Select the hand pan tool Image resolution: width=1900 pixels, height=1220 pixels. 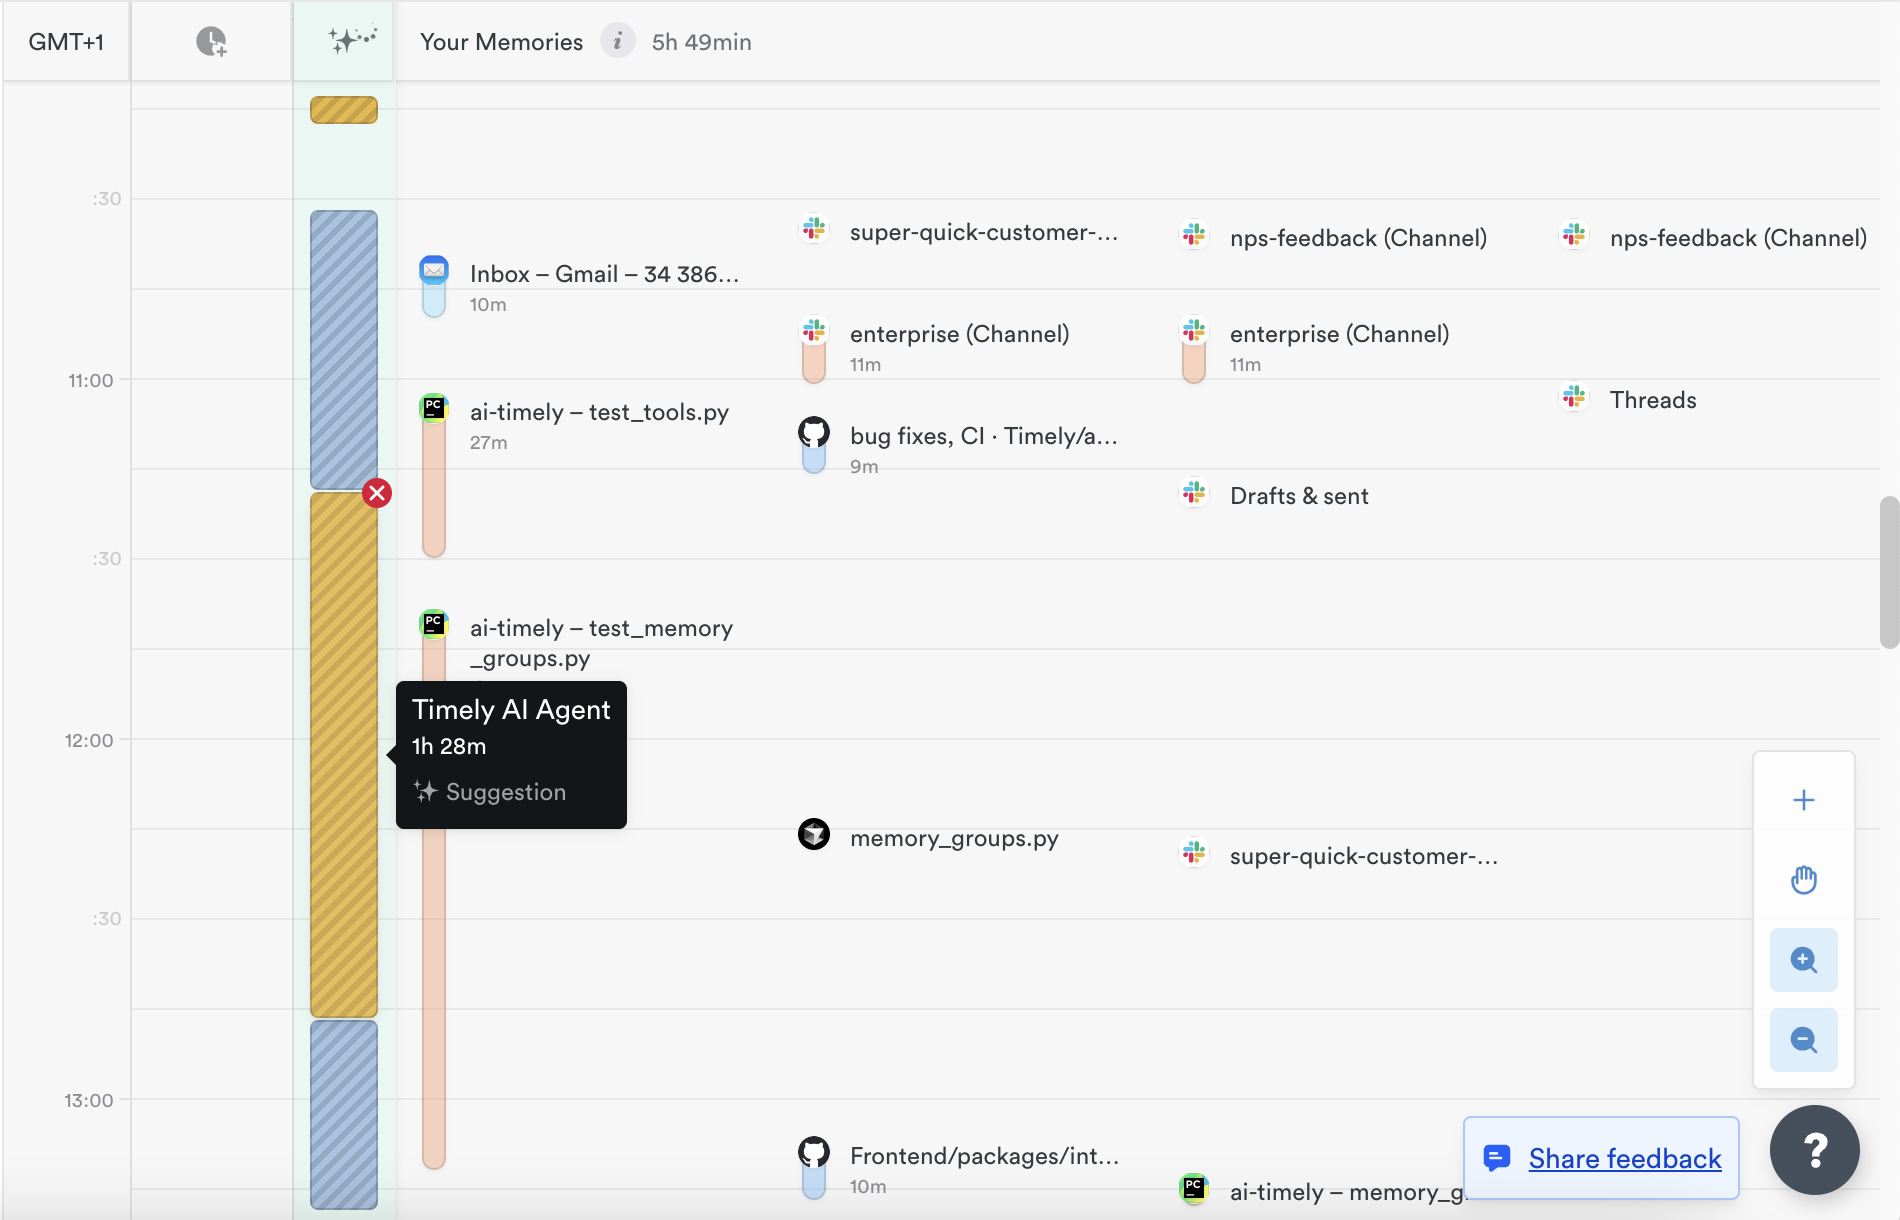[1803, 880]
